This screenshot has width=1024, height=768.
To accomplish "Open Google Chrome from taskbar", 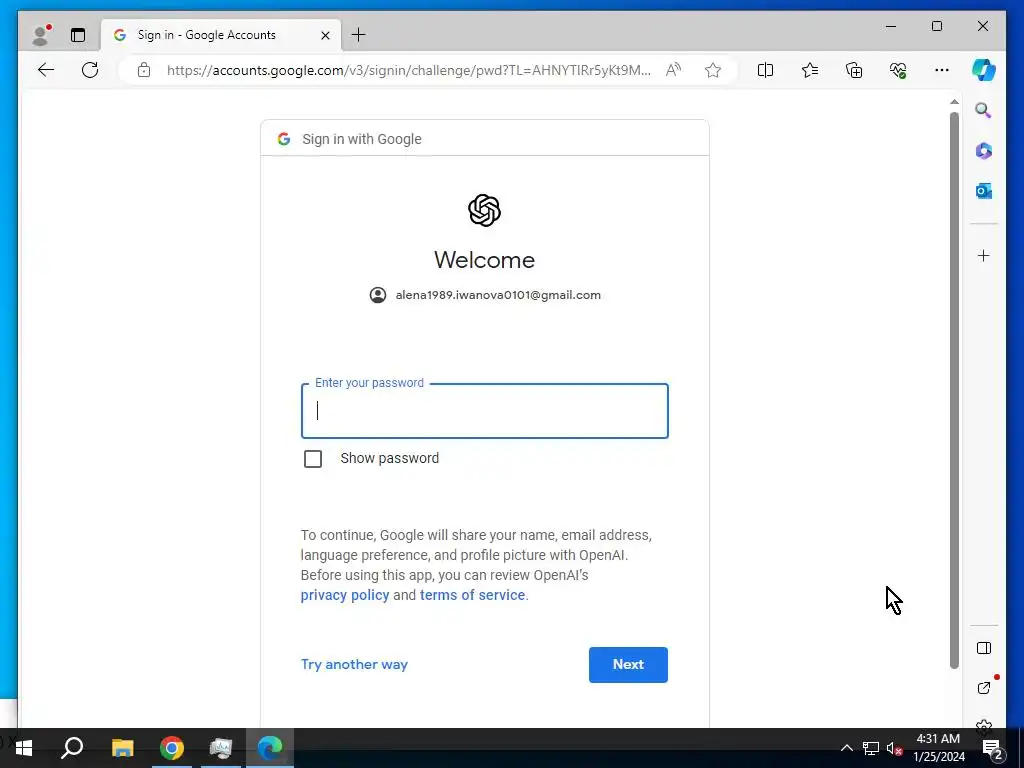I will pyautogui.click(x=172, y=748).
